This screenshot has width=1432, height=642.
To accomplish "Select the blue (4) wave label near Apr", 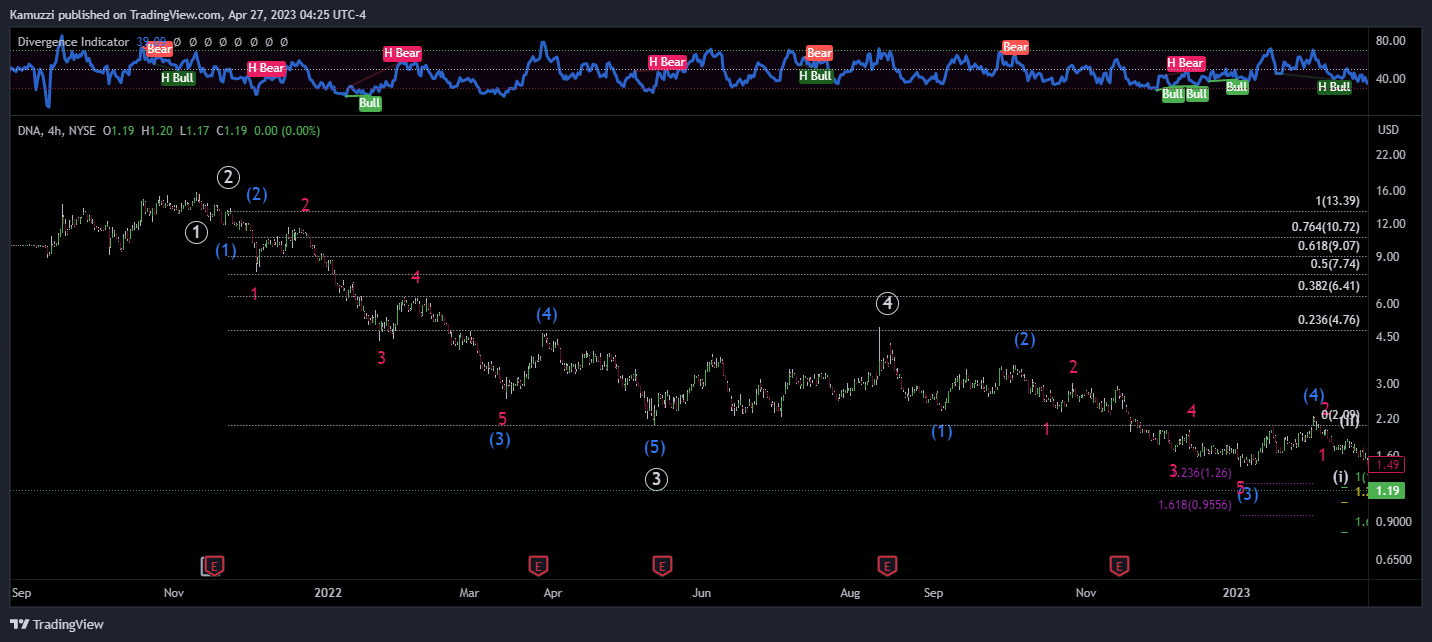I will (546, 314).
